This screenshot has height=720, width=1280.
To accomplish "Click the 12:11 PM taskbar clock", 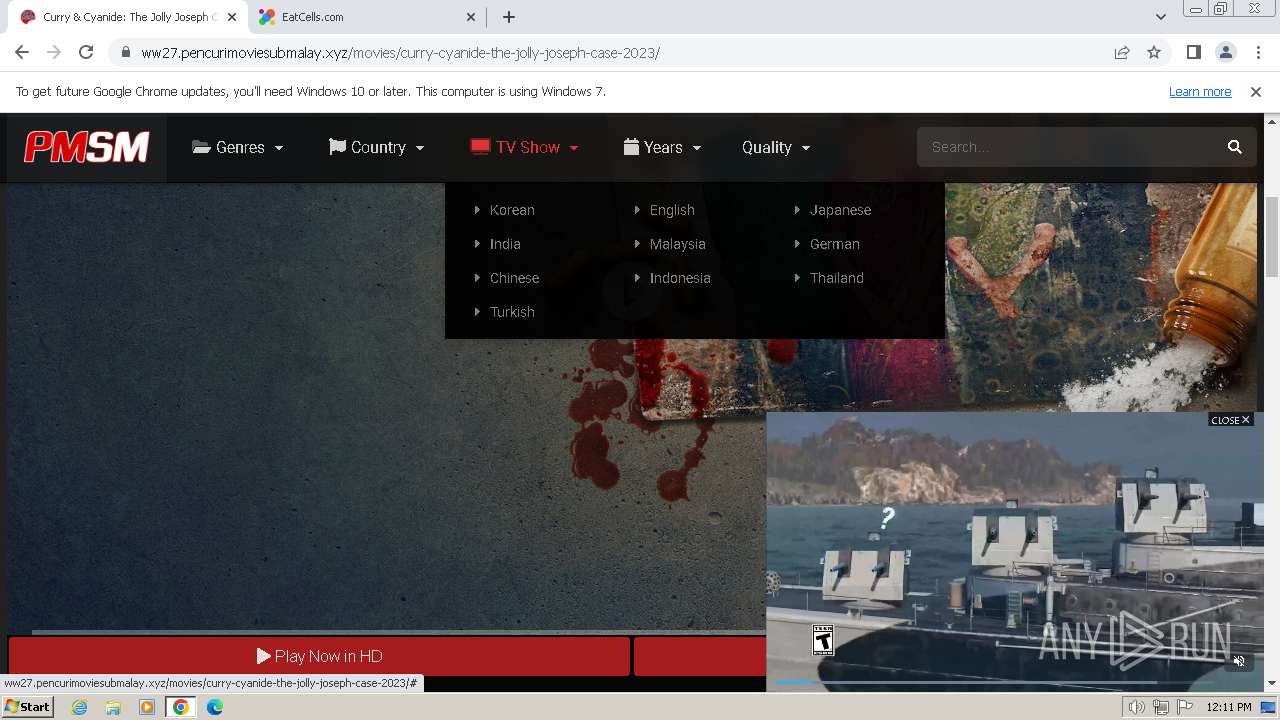I will pos(1229,707).
